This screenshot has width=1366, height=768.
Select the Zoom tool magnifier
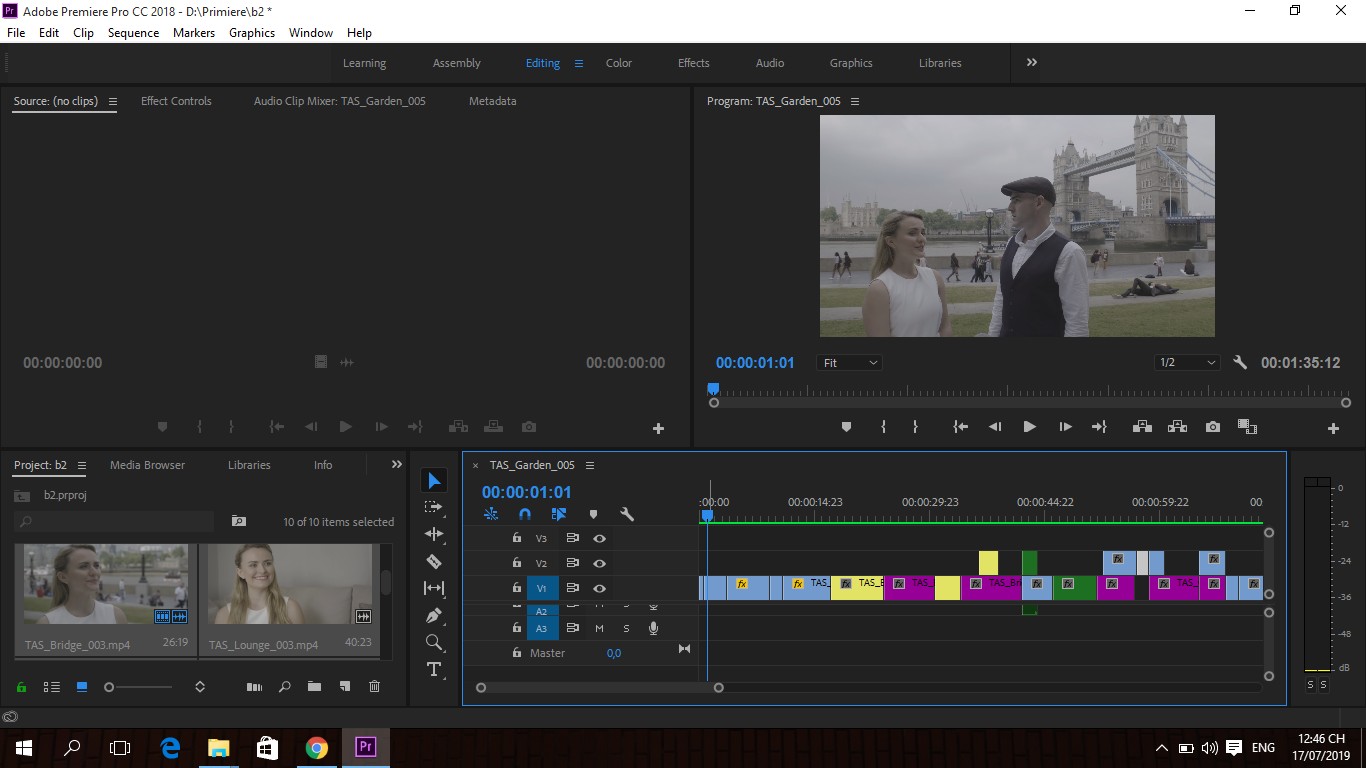coord(434,642)
